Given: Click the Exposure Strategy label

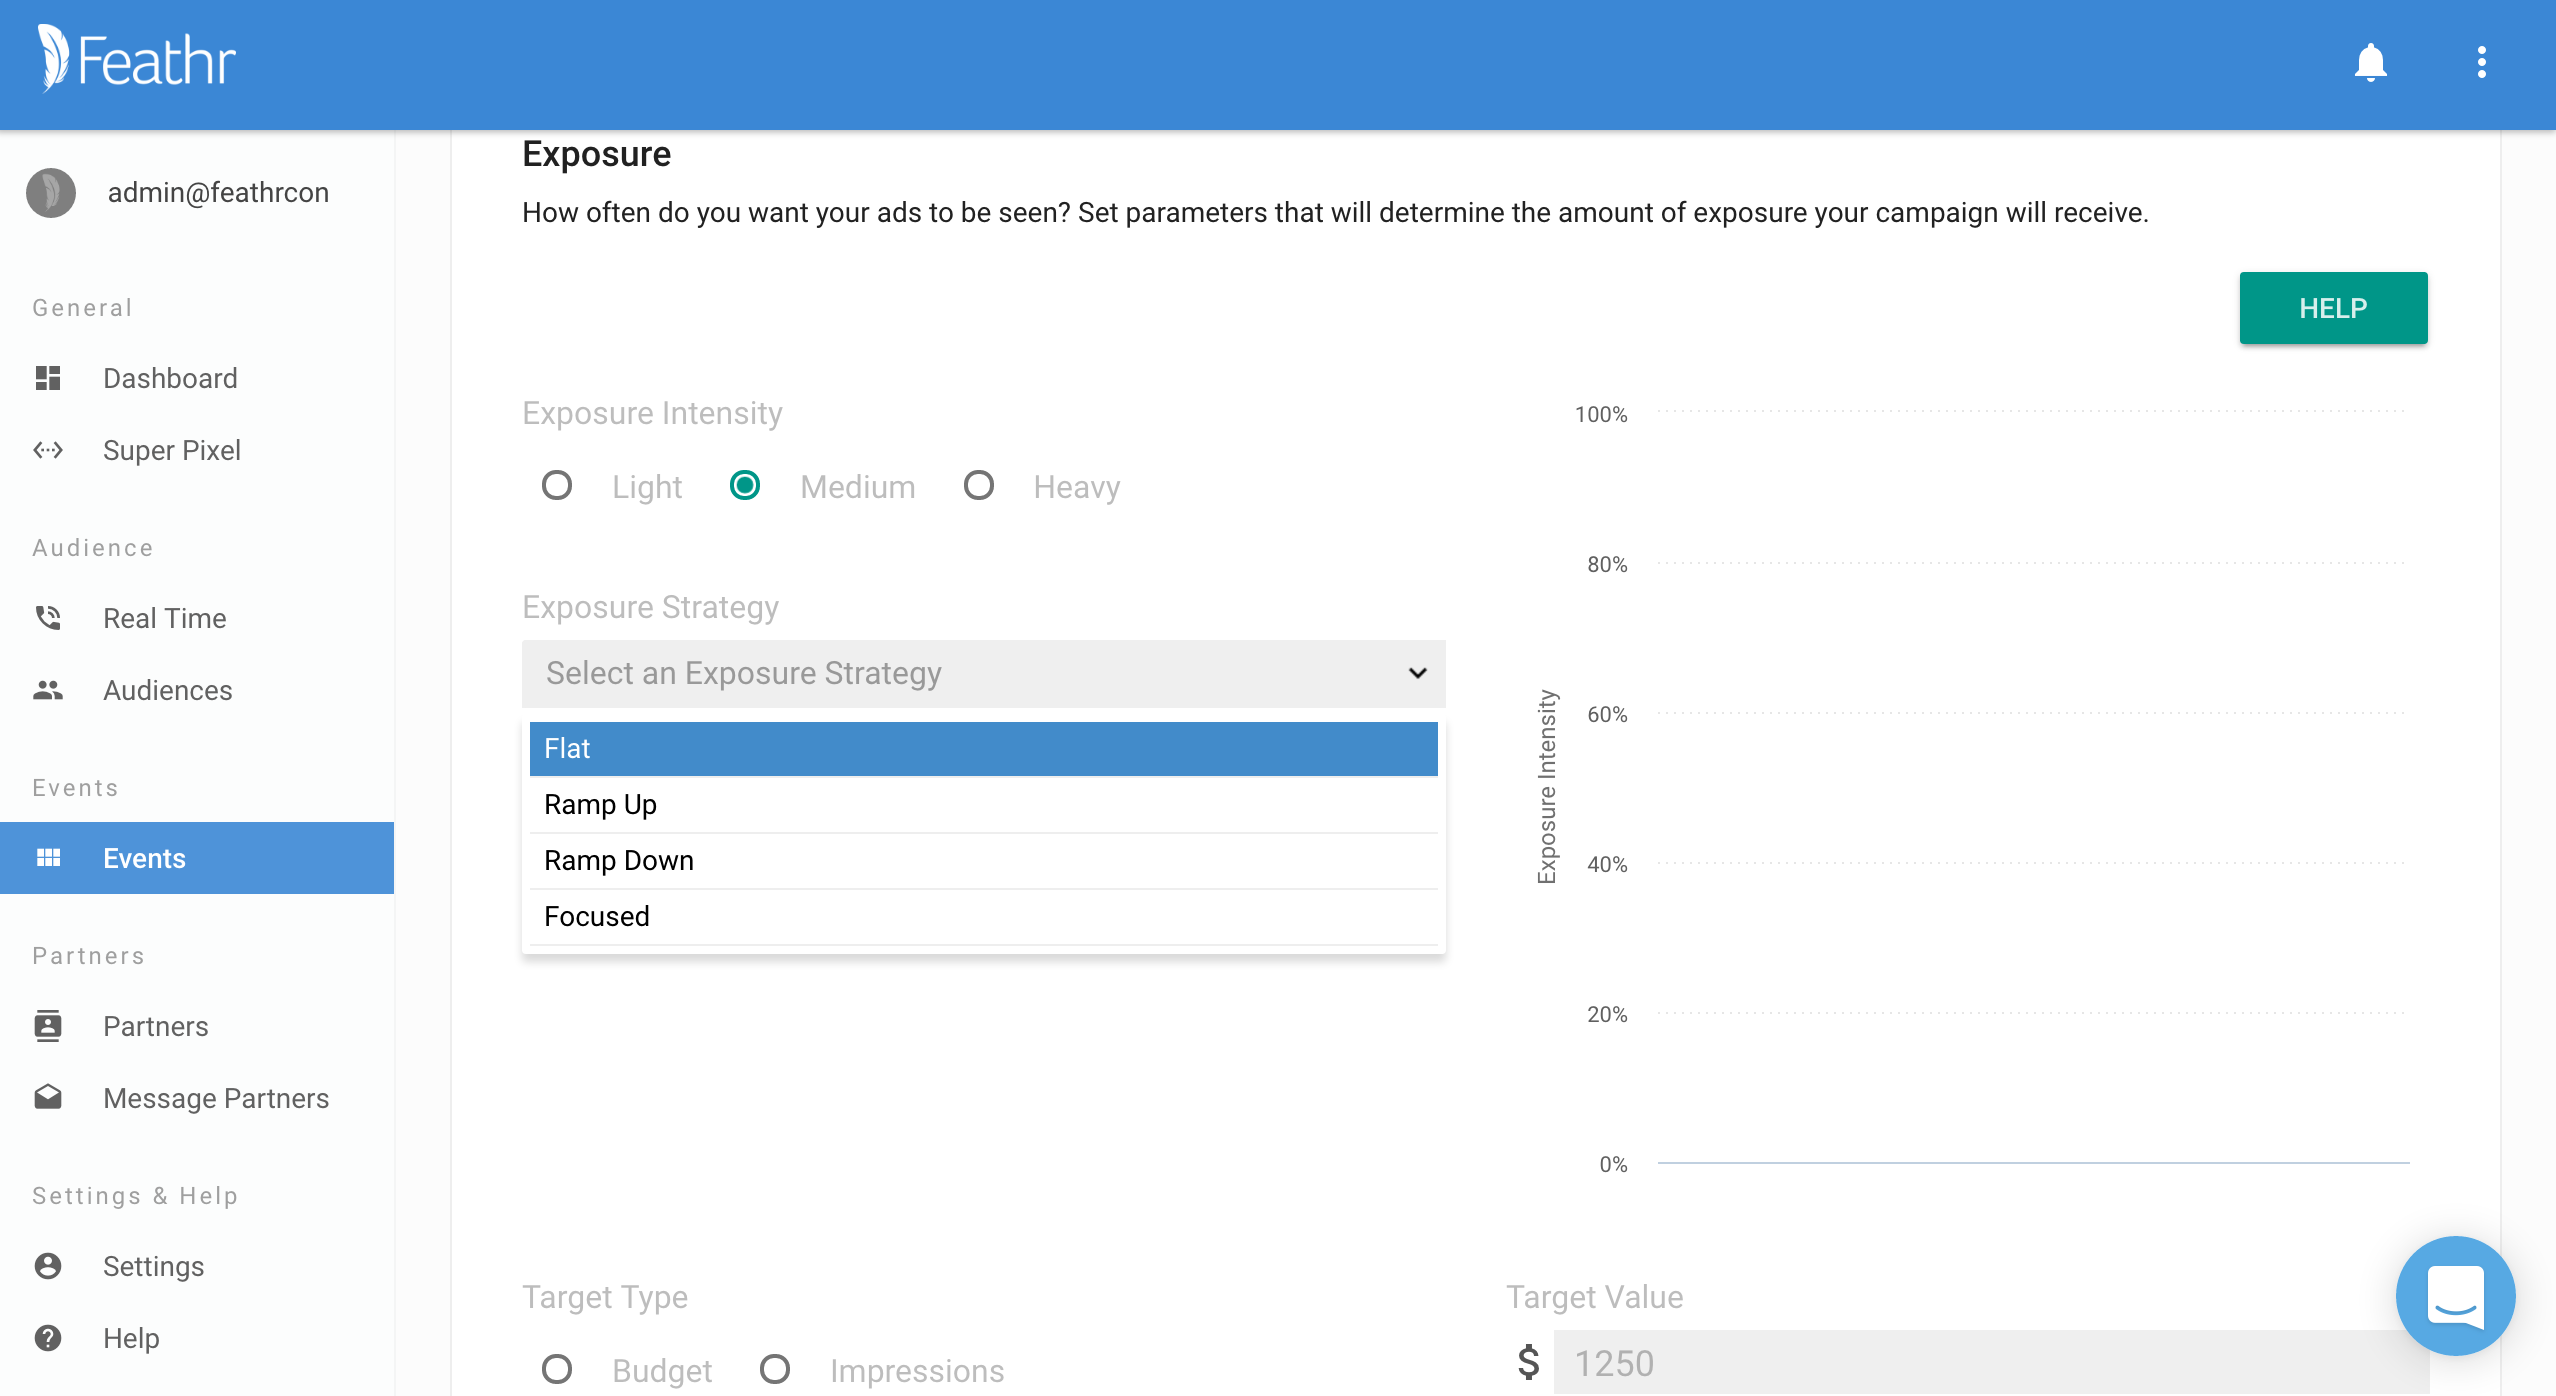Looking at the screenshot, I should (x=650, y=607).
